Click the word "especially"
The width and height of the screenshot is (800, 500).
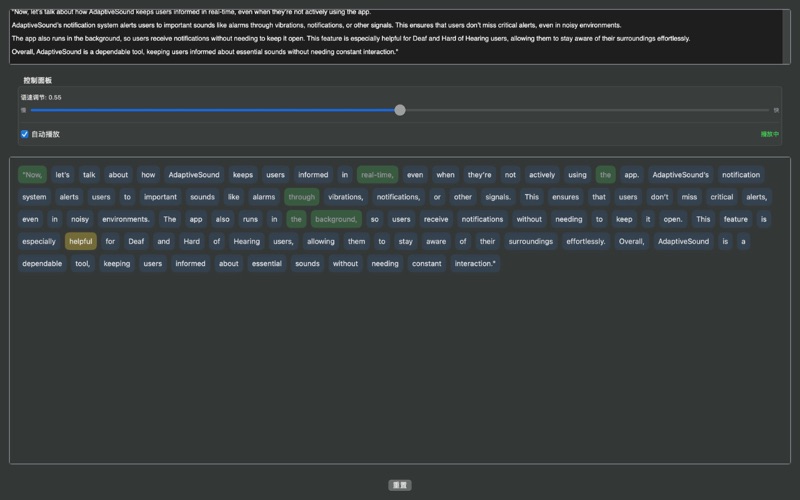tap(39, 241)
